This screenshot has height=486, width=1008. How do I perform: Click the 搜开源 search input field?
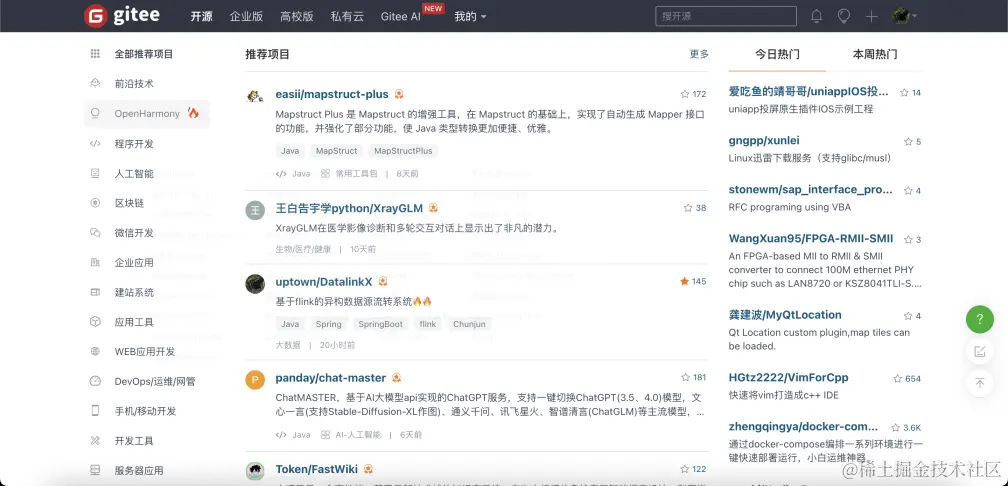[726, 16]
